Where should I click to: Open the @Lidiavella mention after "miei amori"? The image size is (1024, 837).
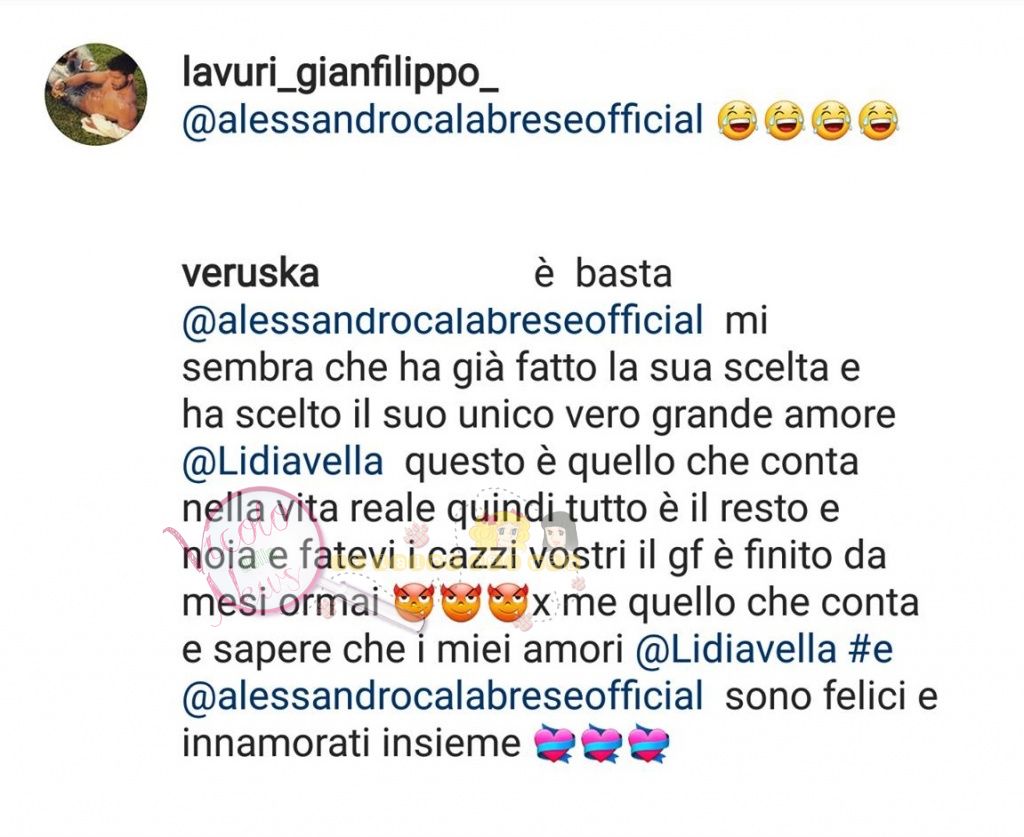coord(735,650)
